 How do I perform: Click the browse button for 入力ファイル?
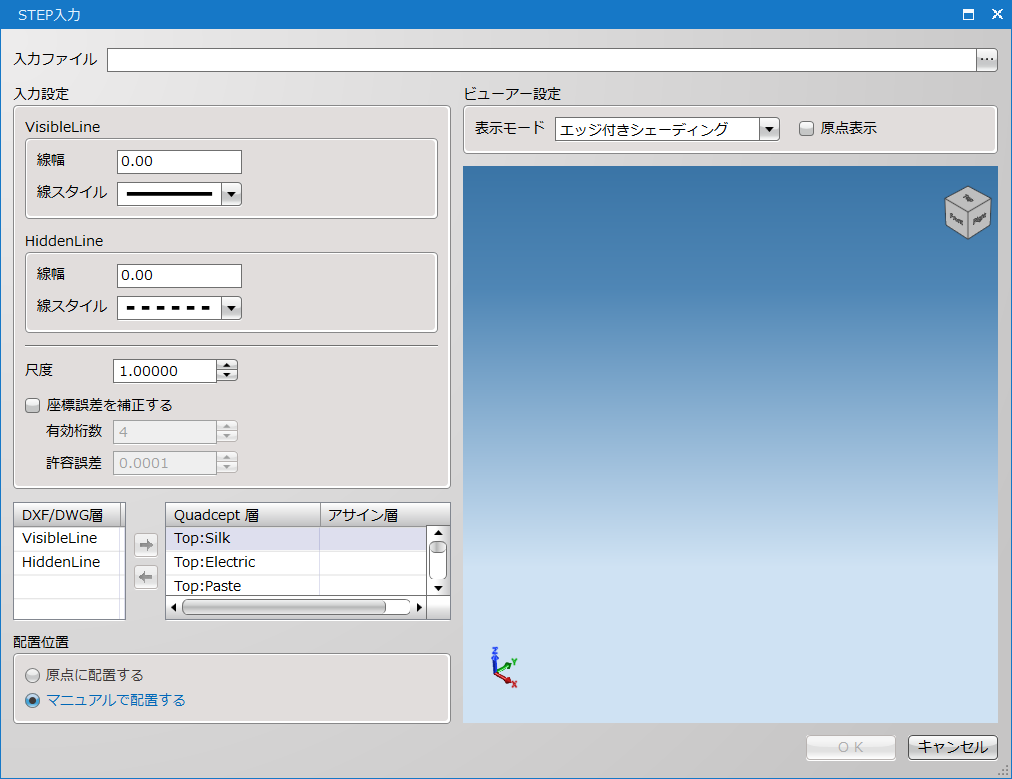(987, 60)
